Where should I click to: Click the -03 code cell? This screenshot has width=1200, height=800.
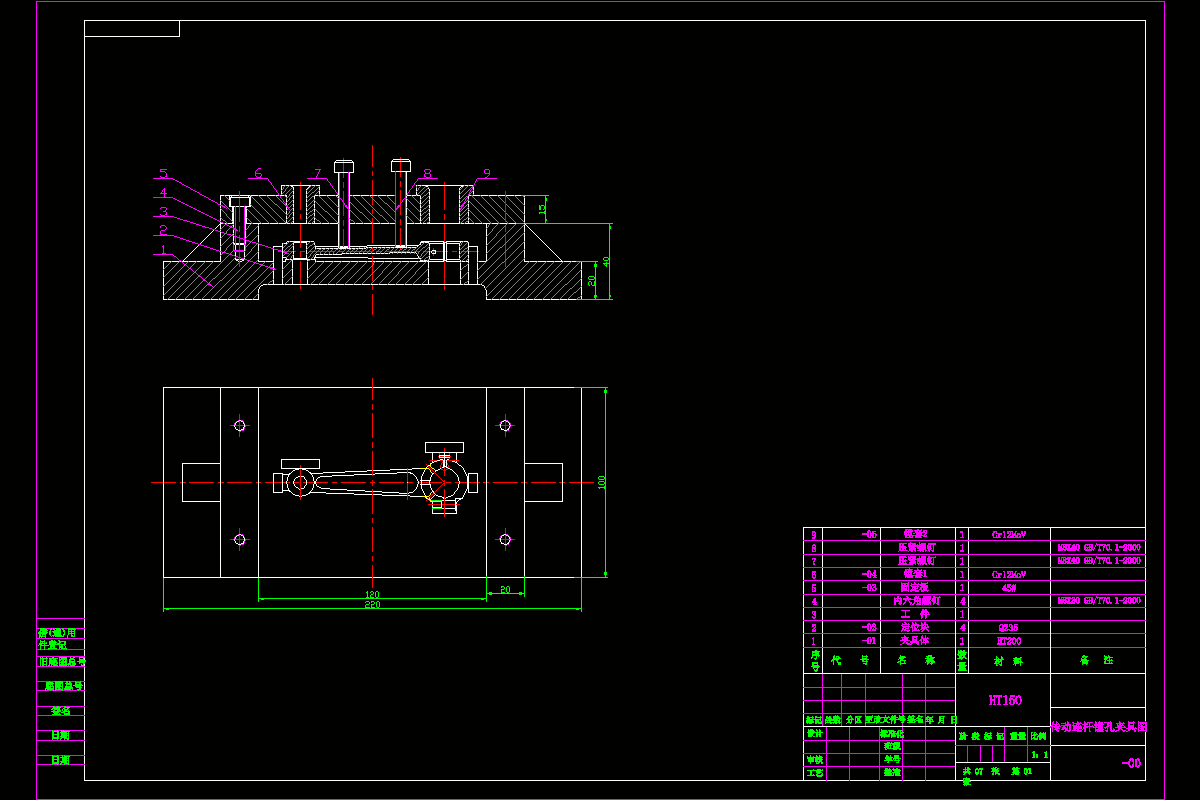pos(869,588)
